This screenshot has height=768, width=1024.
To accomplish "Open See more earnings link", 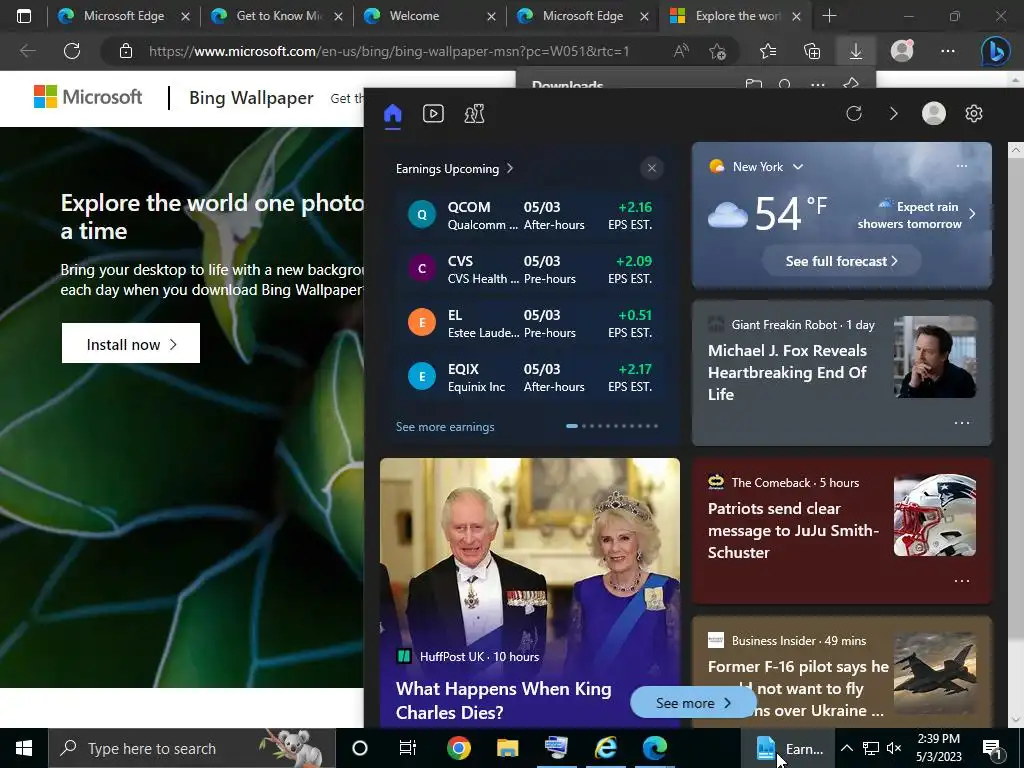I will click(x=445, y=427).
